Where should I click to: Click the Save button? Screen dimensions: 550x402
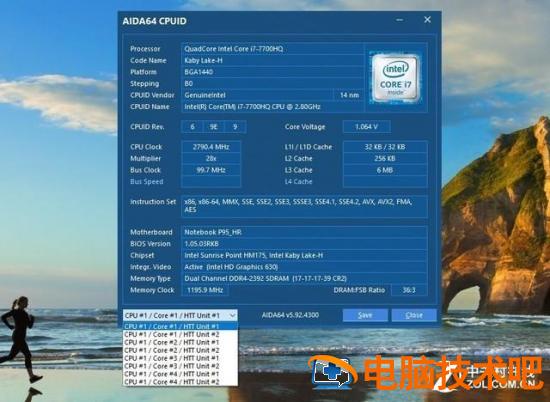[x=365, y=315]
